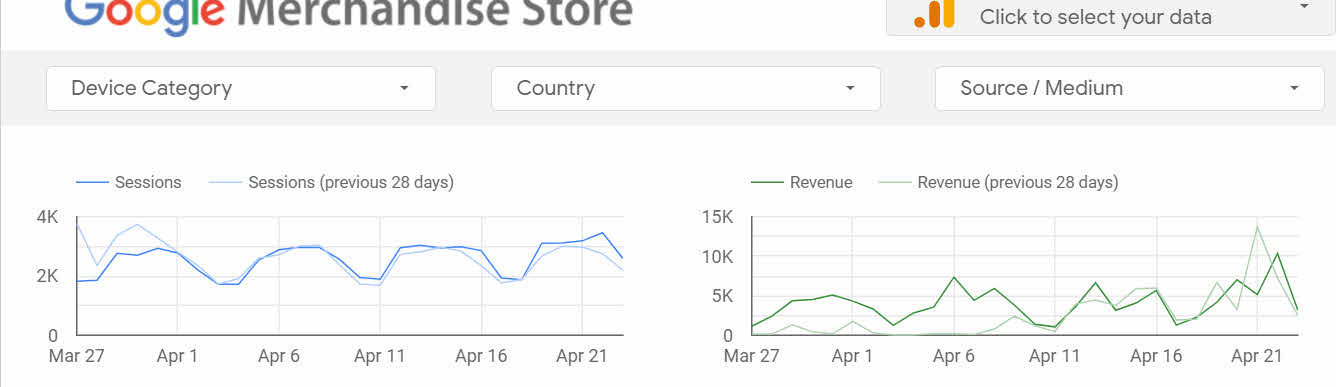Image resolution: width=1336 pixels, height=387 pixels.
Task: Click the 'Apr 6' label on Sessions chart
Action: (279, 356)
